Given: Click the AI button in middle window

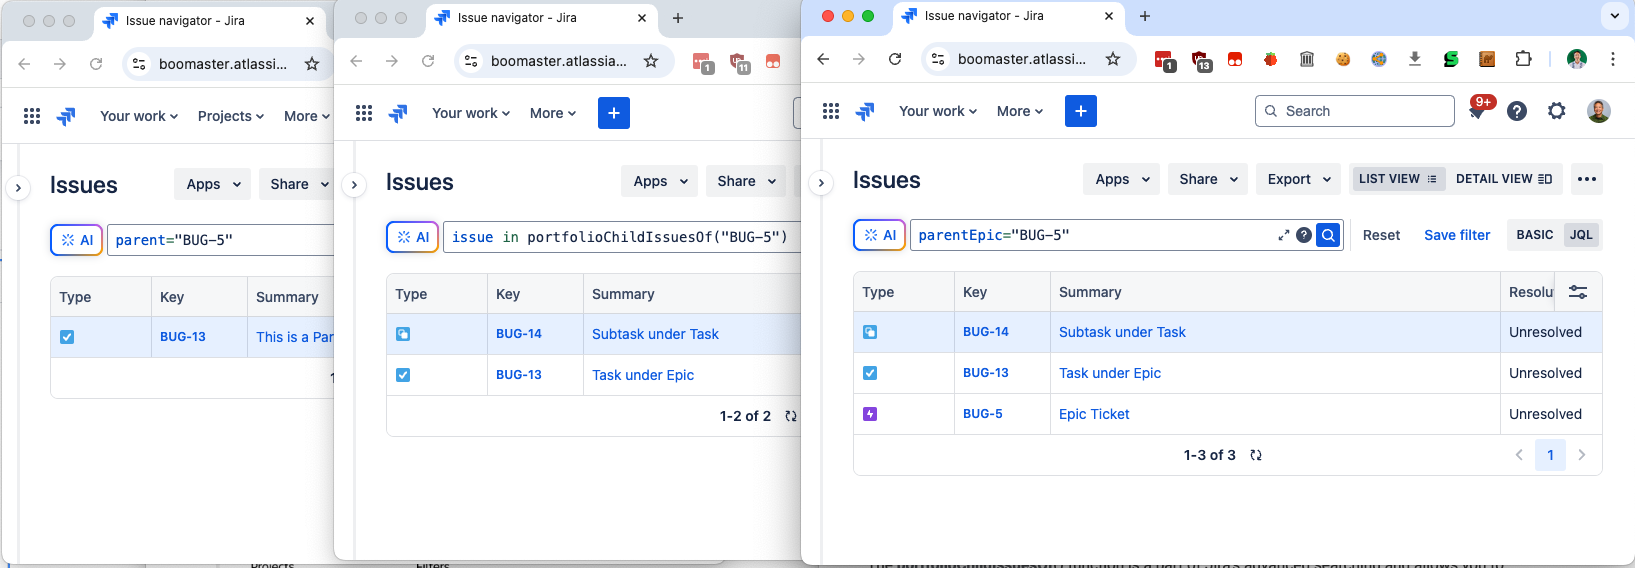Looking at the screenshot, I should 412,237.
